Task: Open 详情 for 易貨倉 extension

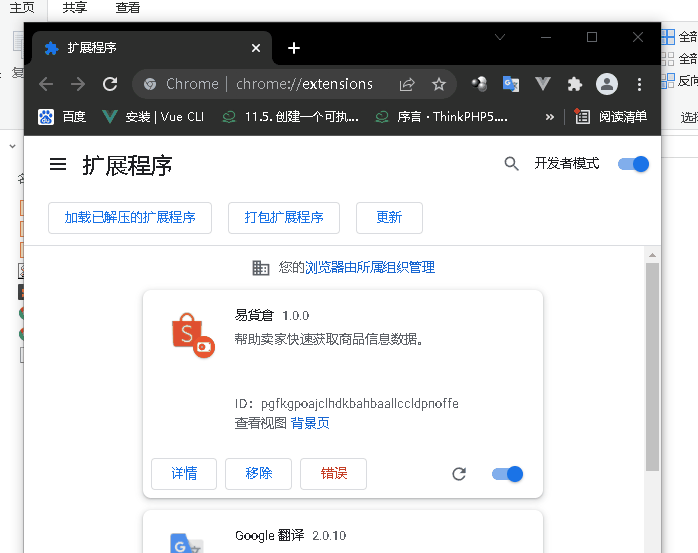Action: (x=184, y=474)
